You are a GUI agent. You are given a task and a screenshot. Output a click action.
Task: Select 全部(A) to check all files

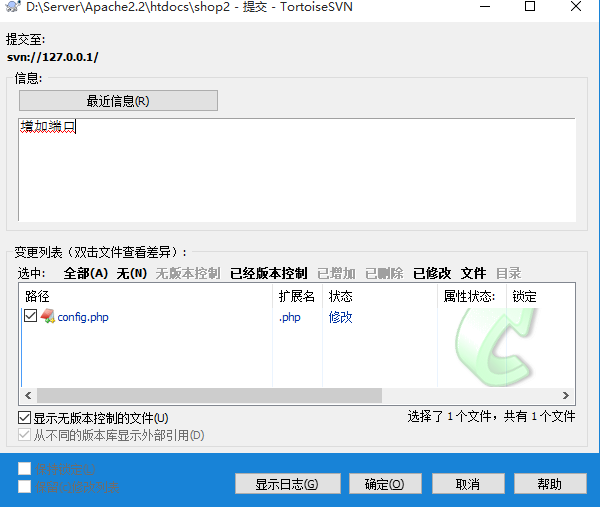[x=85, y=273]
